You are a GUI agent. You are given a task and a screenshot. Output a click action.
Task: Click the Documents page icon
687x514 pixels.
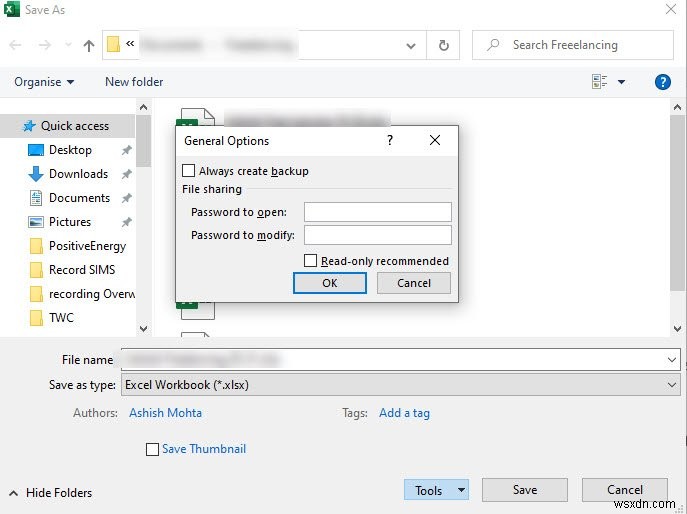36,198
